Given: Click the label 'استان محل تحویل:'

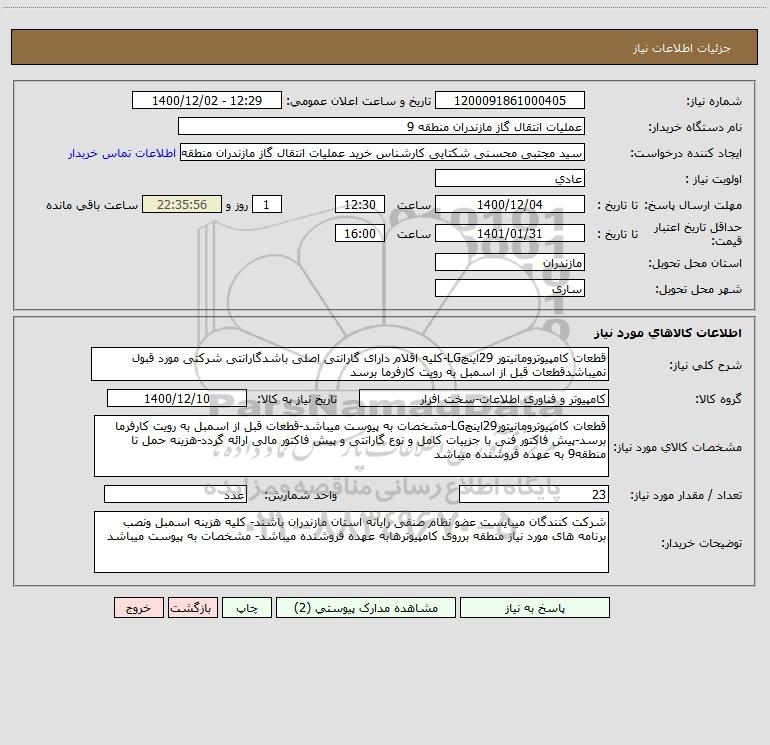Looking at the screenshot, I should coord(695,263).
